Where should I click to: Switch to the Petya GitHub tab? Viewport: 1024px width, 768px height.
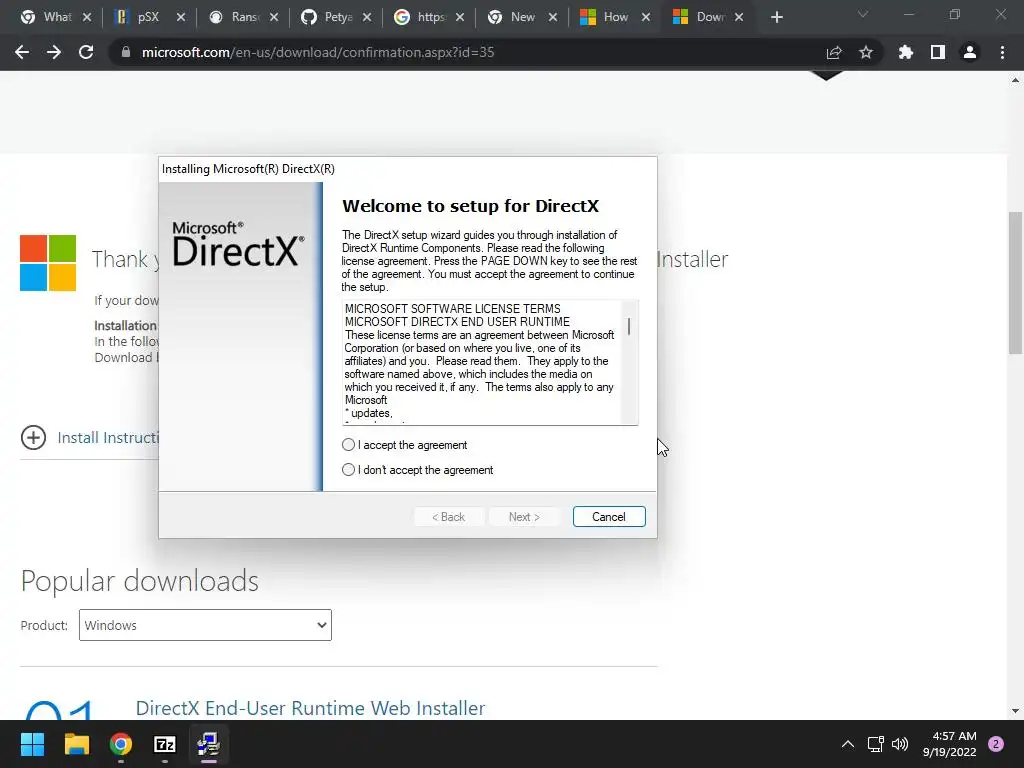[x=335, y=17]
